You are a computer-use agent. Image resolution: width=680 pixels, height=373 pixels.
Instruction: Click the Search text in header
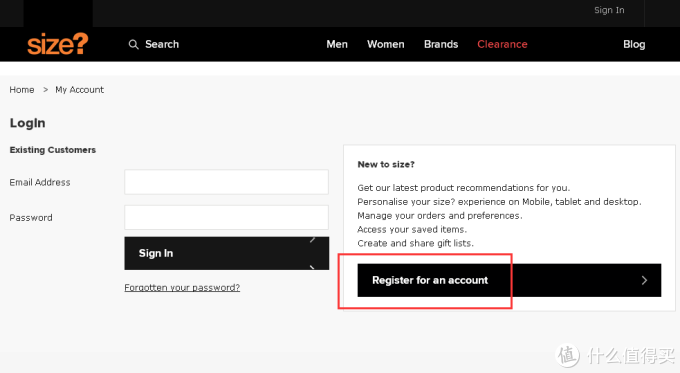pos(162,44)
